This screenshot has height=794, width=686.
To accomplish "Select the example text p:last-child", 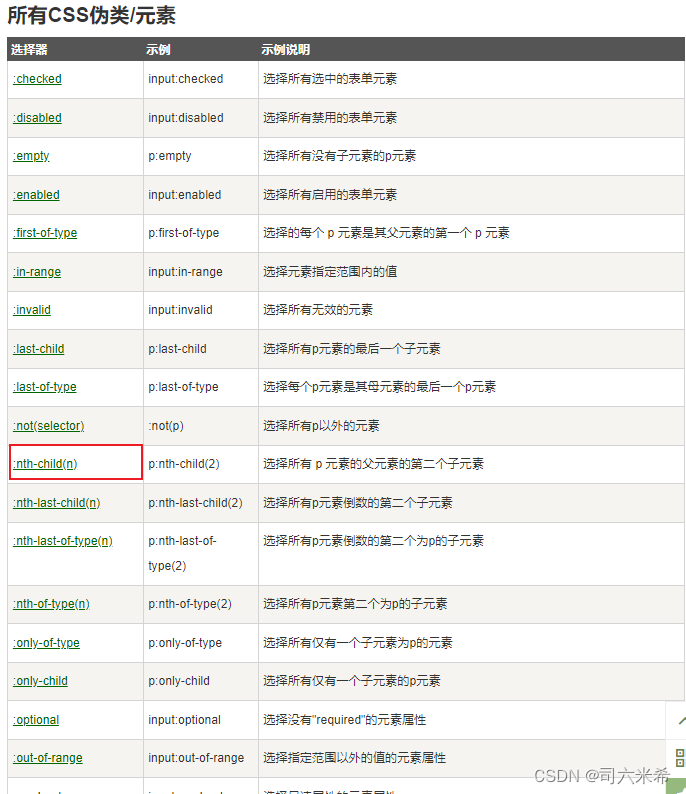I will 177,349.
